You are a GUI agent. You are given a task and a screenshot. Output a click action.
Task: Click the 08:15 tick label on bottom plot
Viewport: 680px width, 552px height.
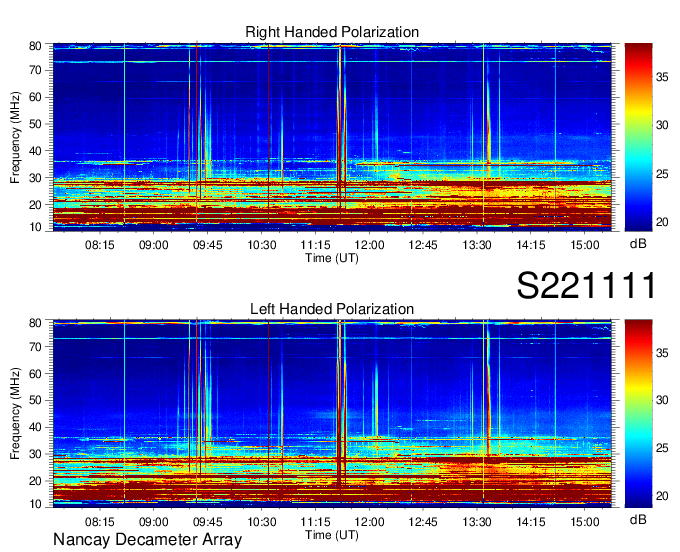[100, 522]
